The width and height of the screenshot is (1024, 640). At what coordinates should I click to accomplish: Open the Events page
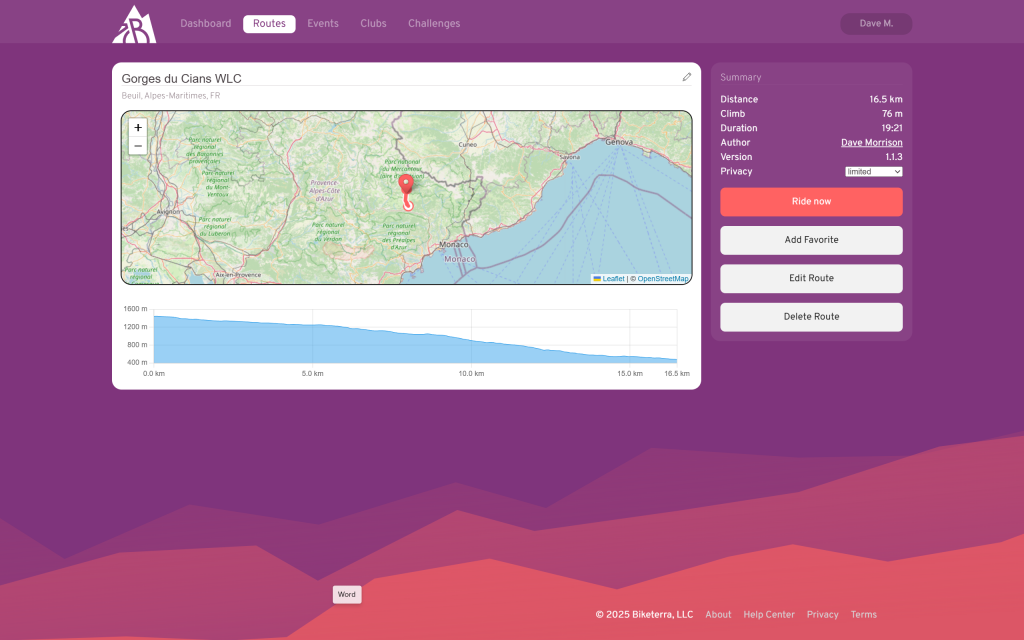coord(322,24)
